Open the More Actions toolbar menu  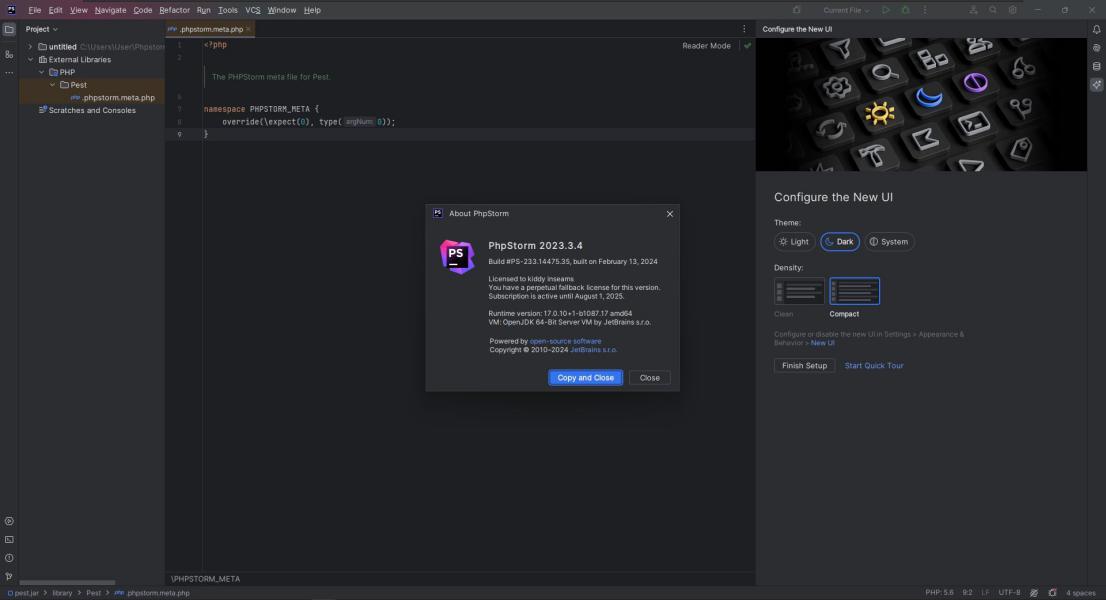925,10
